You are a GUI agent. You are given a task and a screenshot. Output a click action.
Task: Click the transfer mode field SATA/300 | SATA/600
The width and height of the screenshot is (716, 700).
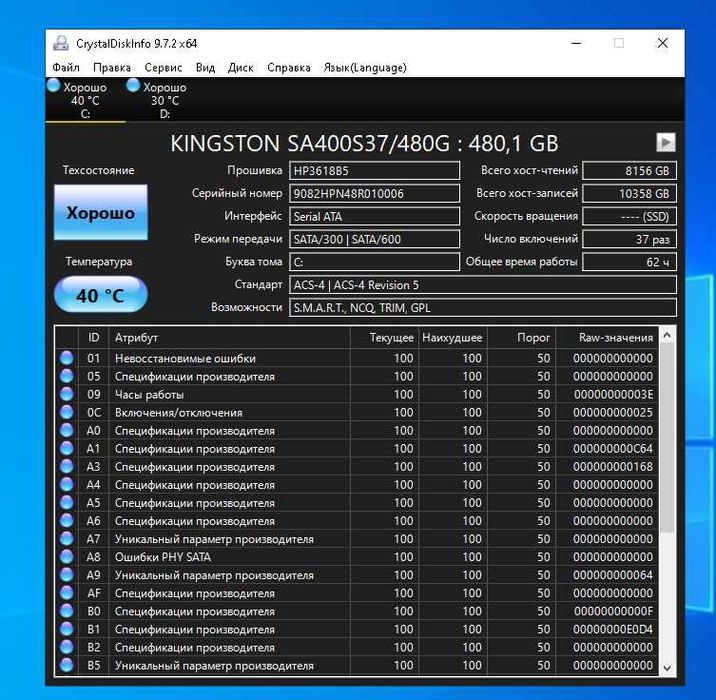pos(374,239)
